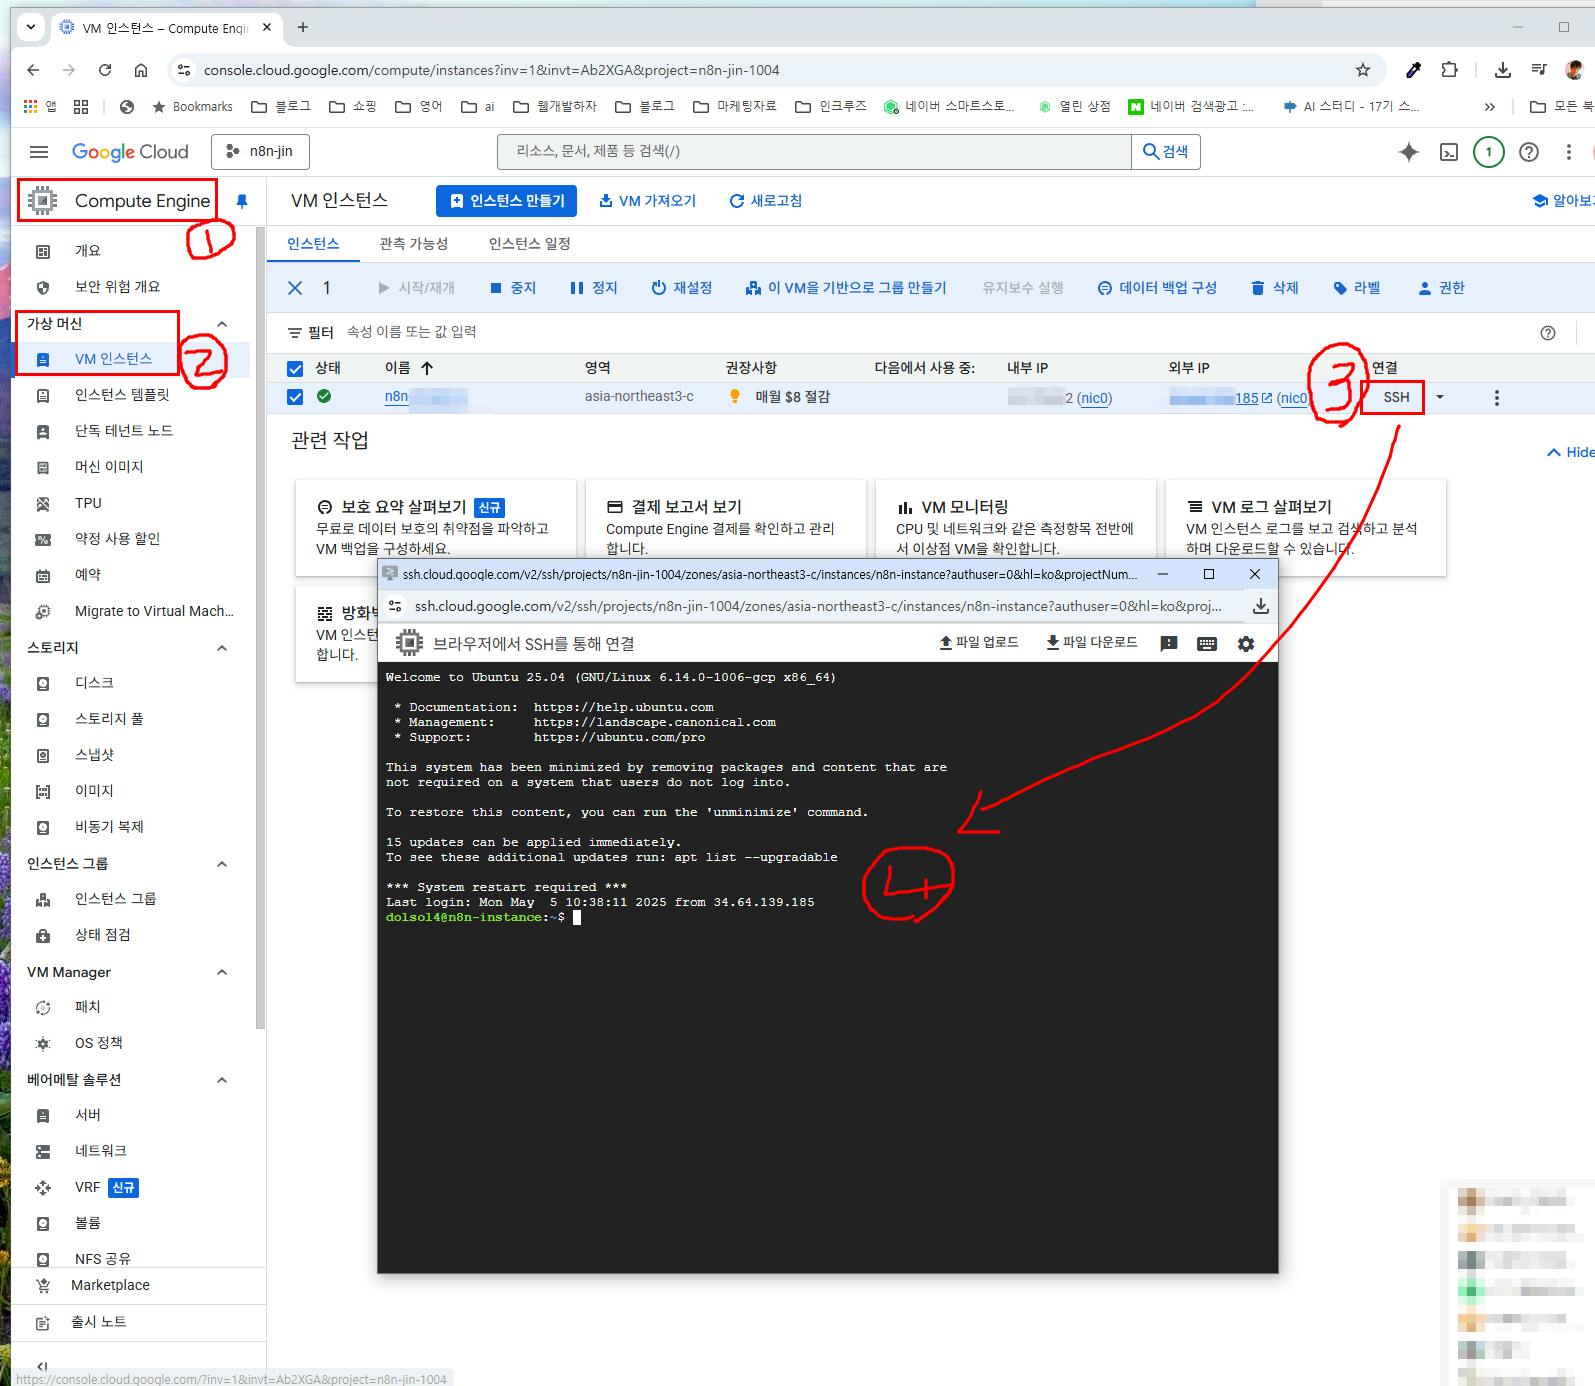Open the header three-dot settings menu
1595x1386 pixels.
(x=1568, y=152)
